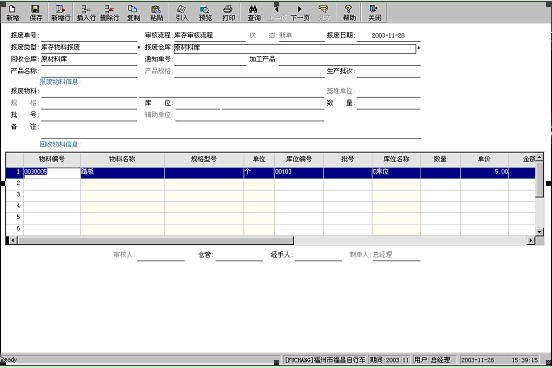Click the 打印 (Print) printer icon
This screenshot has width=552, height=368.
pyautogui.click(x=228, y=13)
